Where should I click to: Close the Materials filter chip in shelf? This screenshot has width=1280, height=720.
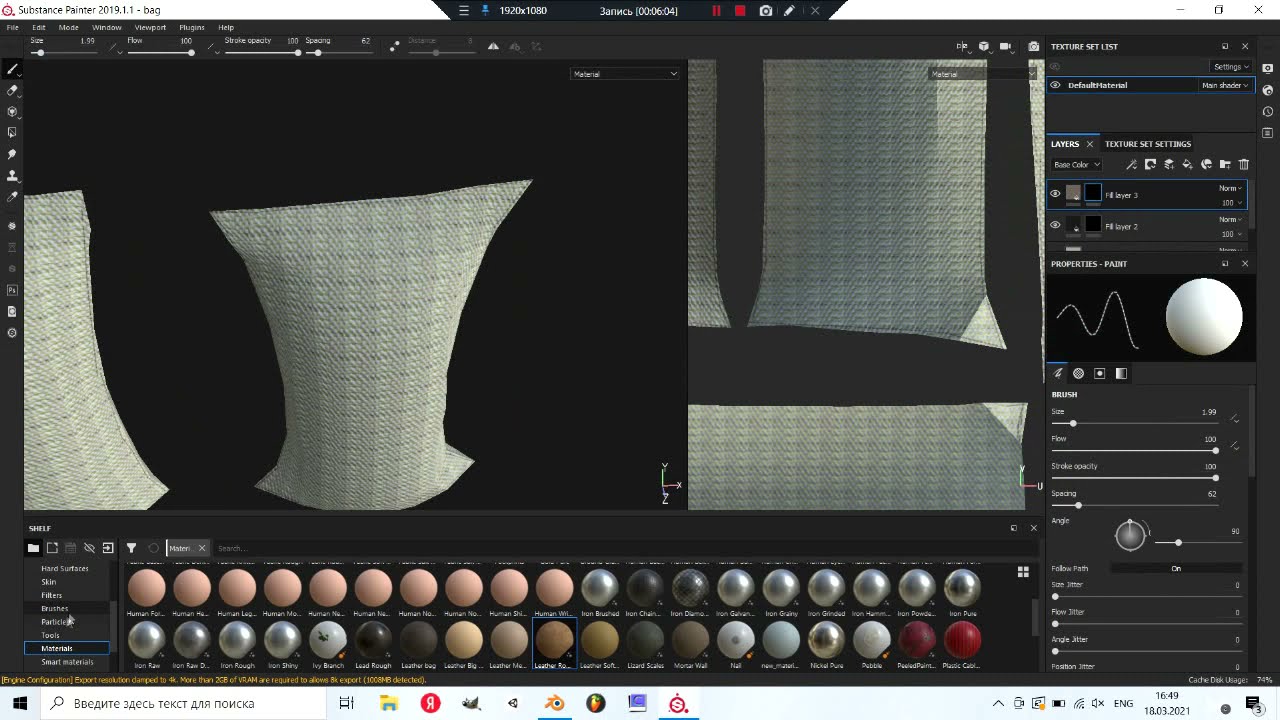pos(201,548)
